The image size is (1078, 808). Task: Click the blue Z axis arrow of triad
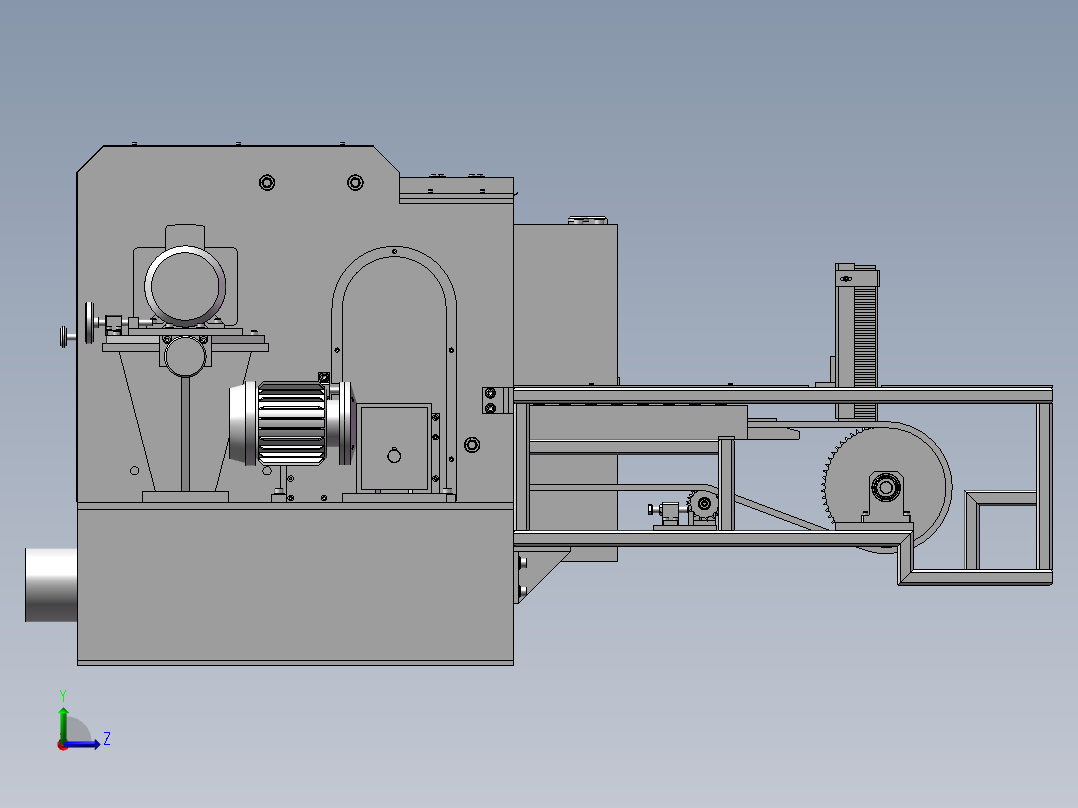pyautogui.click(x=84, y=744)
